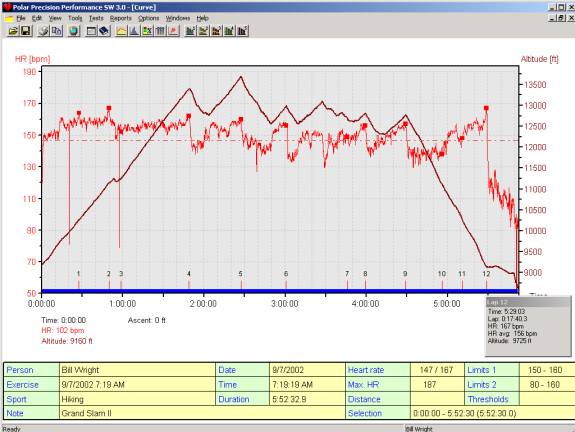Select graph preset 5 icon
The height and width of the screenshot is (432, 575).
(242, 31)
